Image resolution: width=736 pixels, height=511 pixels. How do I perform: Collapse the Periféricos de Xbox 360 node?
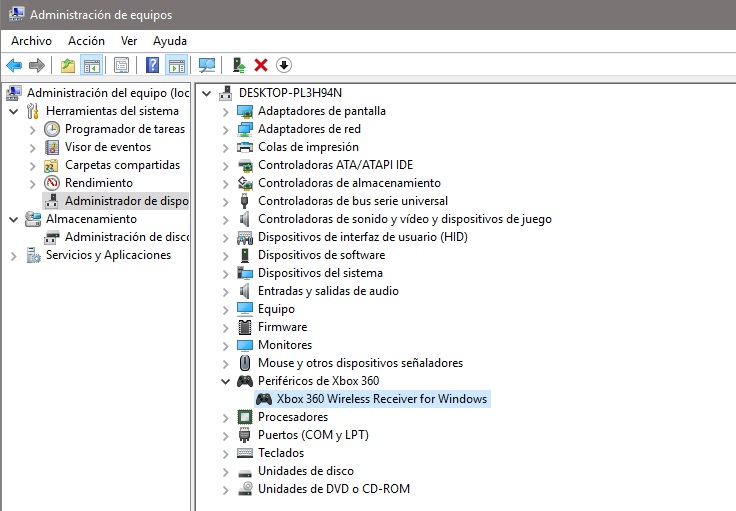225,381
